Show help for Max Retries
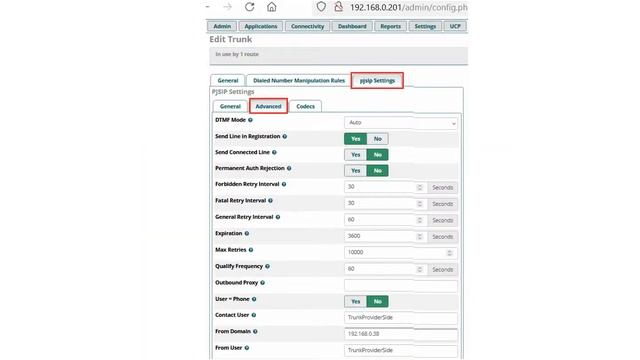This screenshot has height=360, width=640. (251, 250)
